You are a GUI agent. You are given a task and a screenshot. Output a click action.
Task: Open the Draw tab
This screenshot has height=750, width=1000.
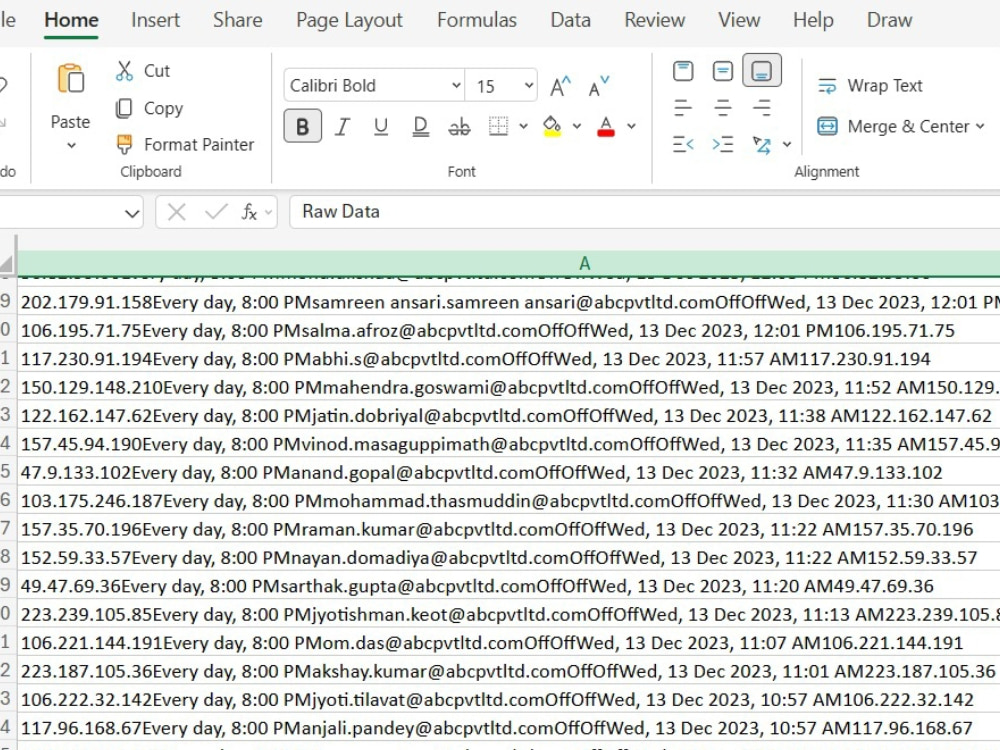(x=890, y=20)
